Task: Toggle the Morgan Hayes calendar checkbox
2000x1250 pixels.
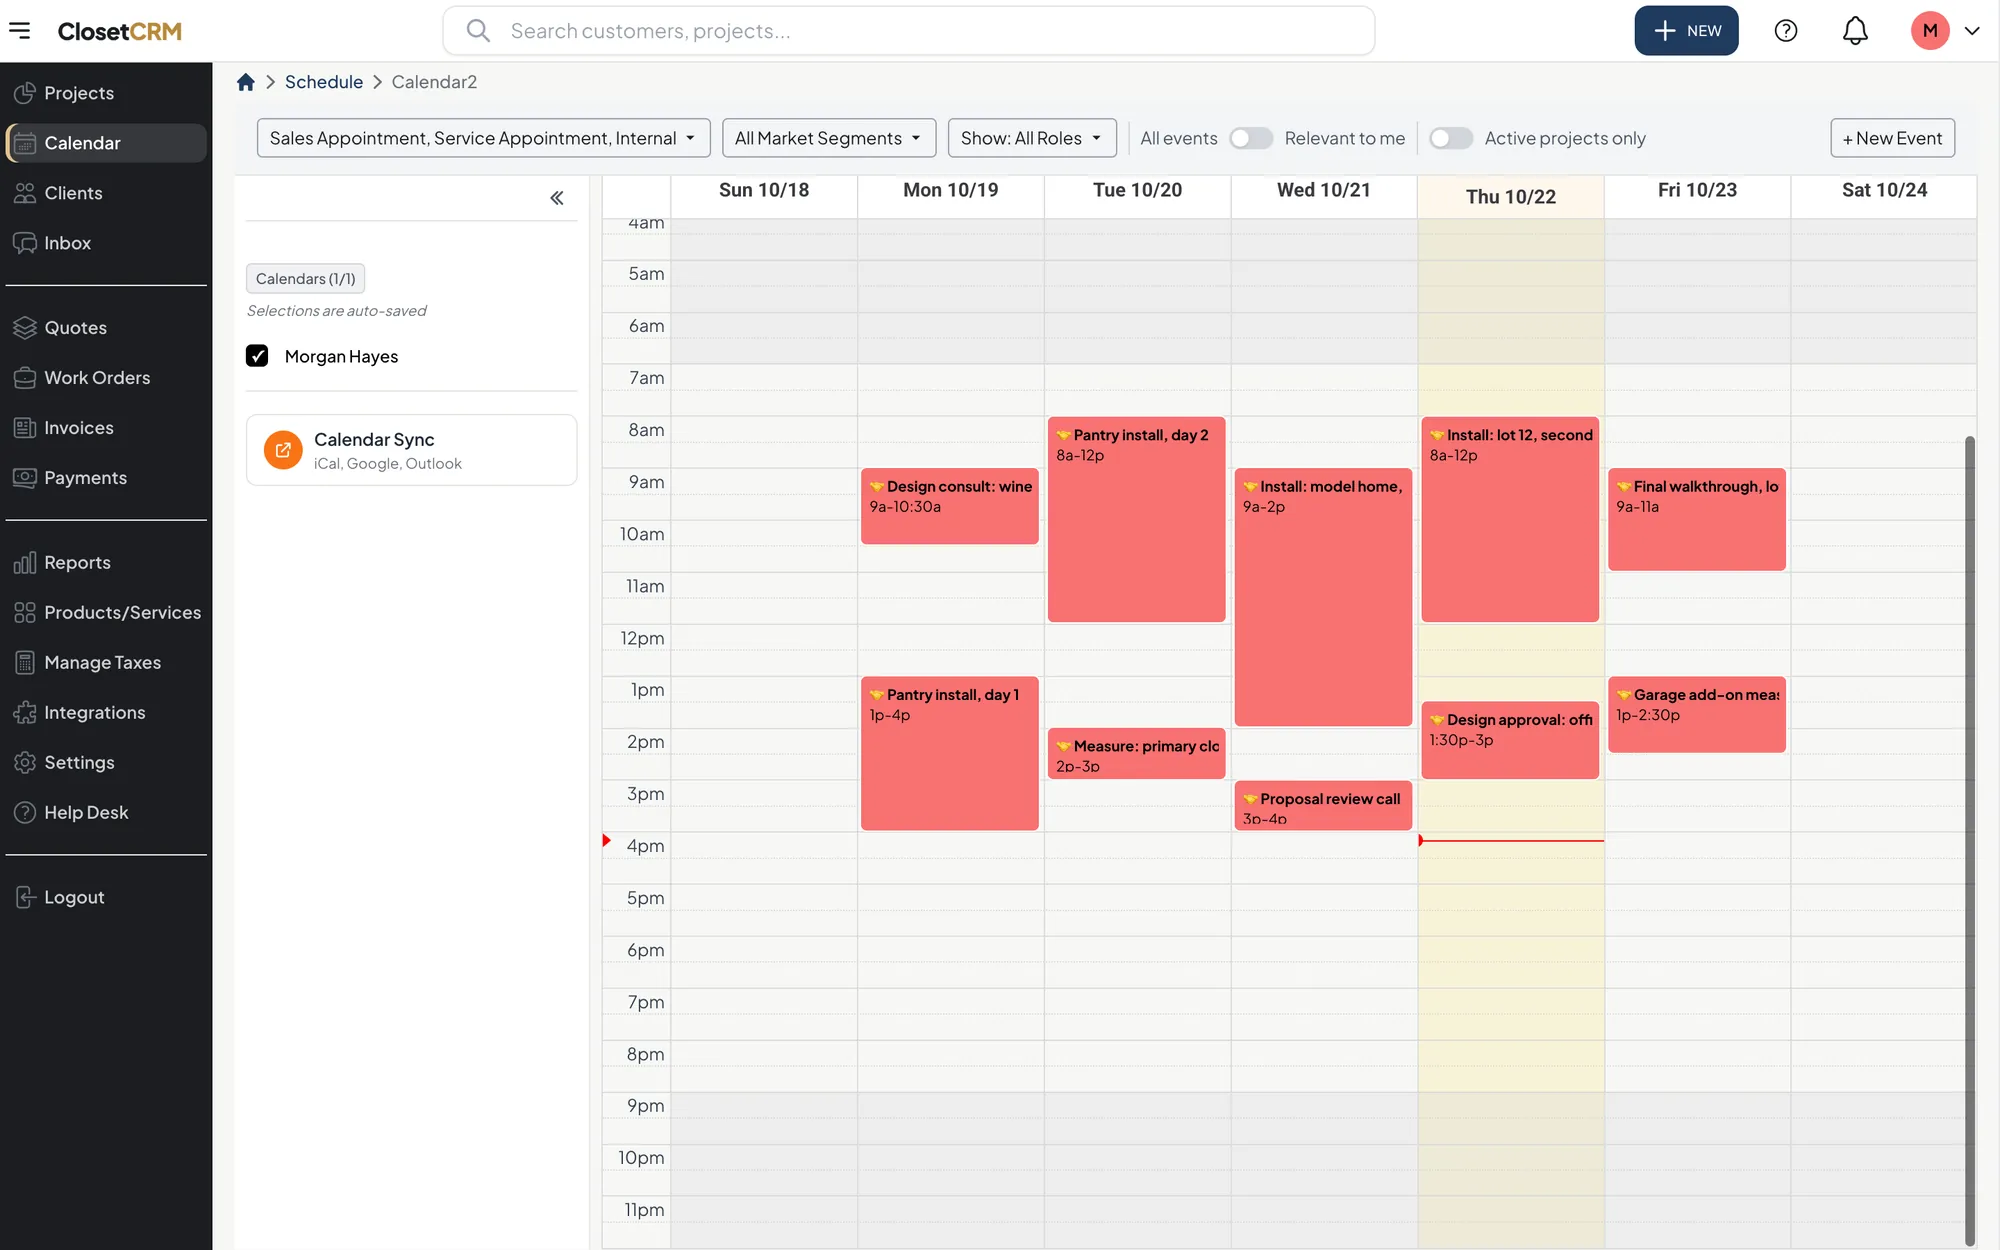Action: pyautogui.click(x=257, y=356)
